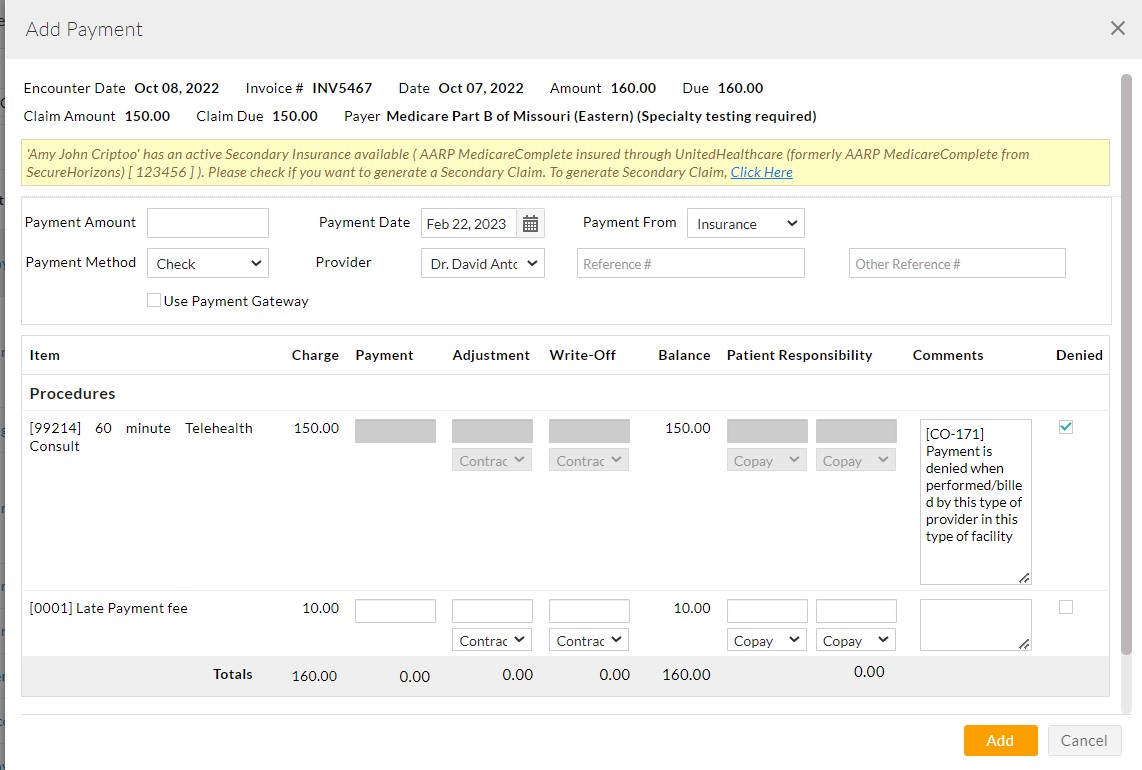Click the Reference # field
Viewport: 1142px width, 770px height.
(x=690, y=263)
